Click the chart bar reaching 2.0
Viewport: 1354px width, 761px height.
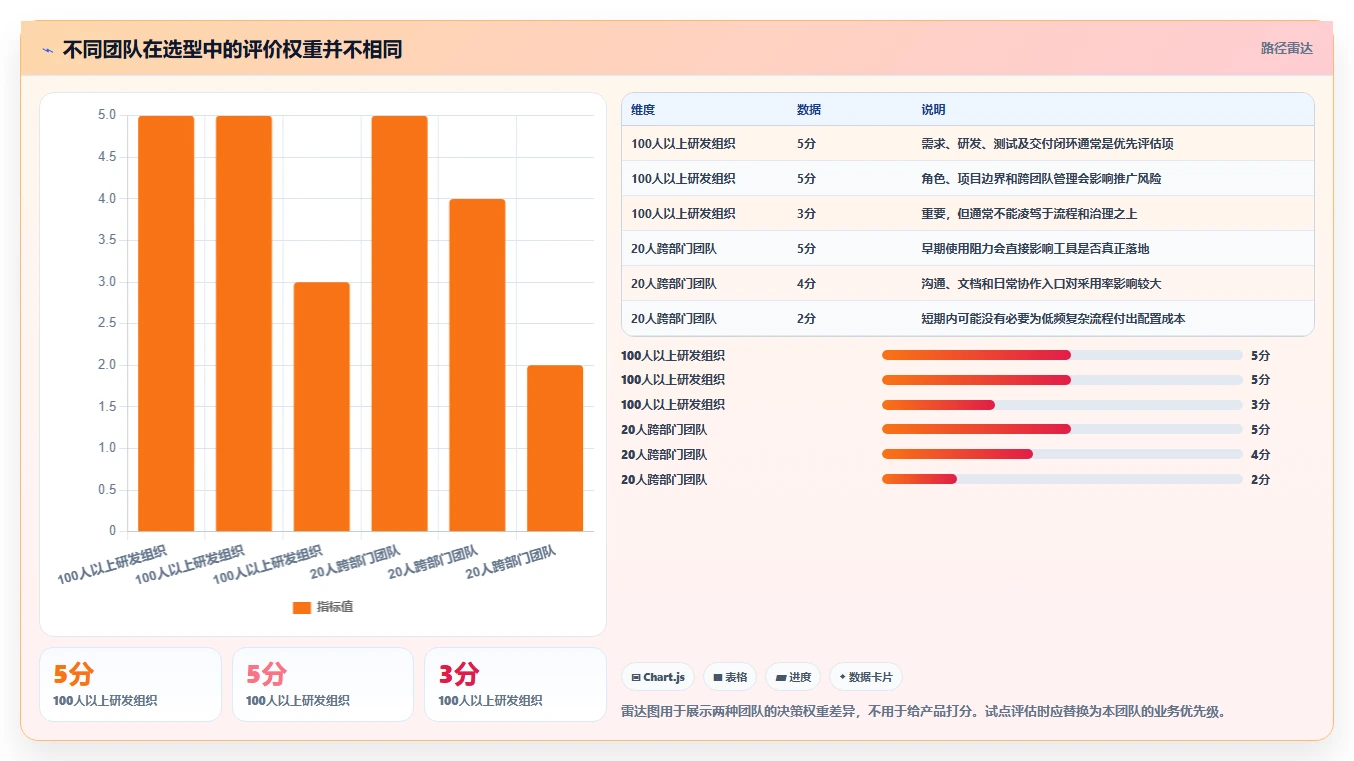click(555, 448)
